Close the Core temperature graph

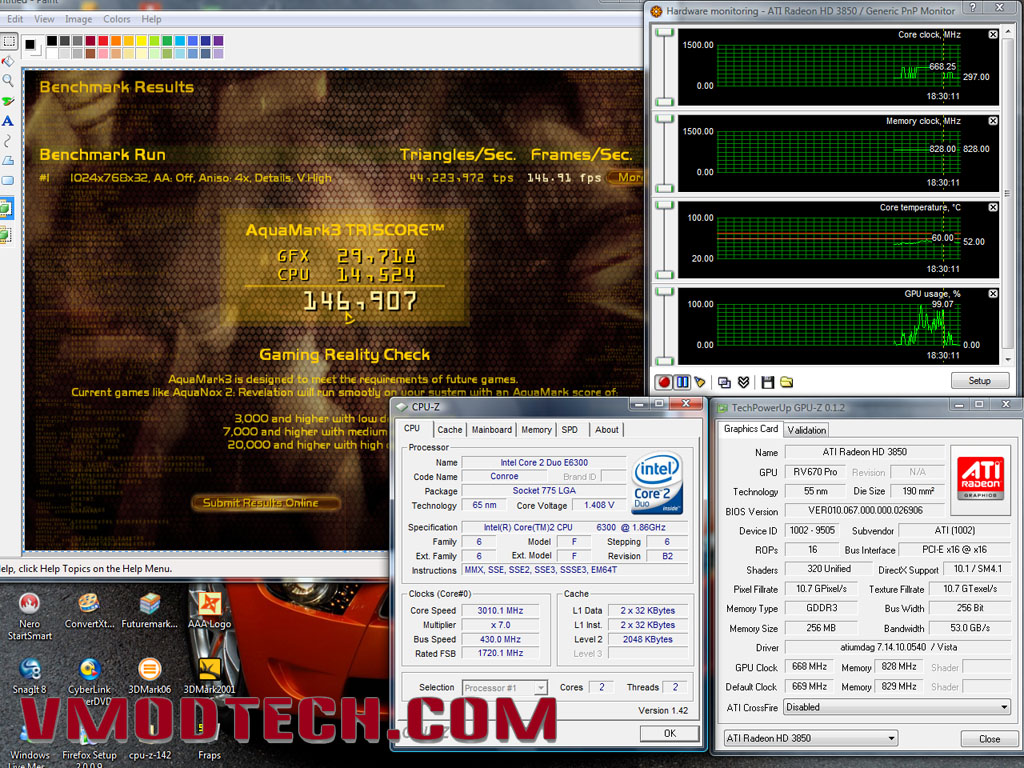pos(993,207)
